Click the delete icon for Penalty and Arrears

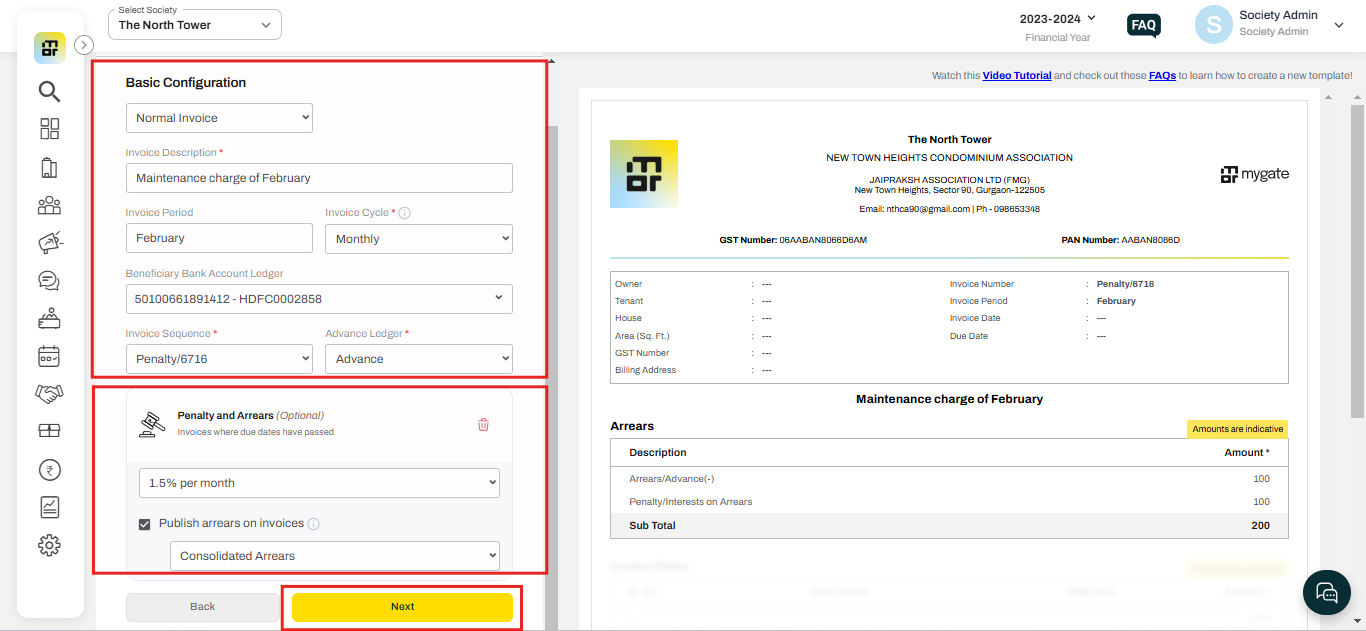[483, 424]
